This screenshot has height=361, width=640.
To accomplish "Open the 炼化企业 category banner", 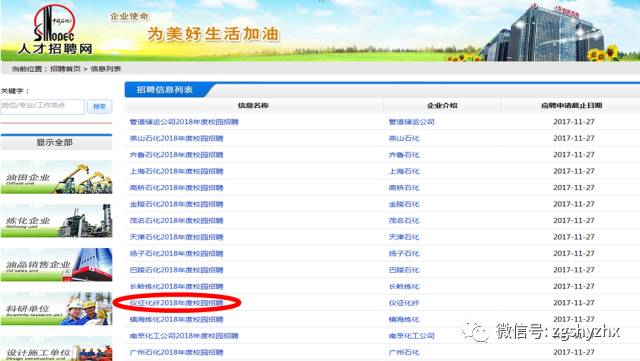I will click(x=56, y=221).
